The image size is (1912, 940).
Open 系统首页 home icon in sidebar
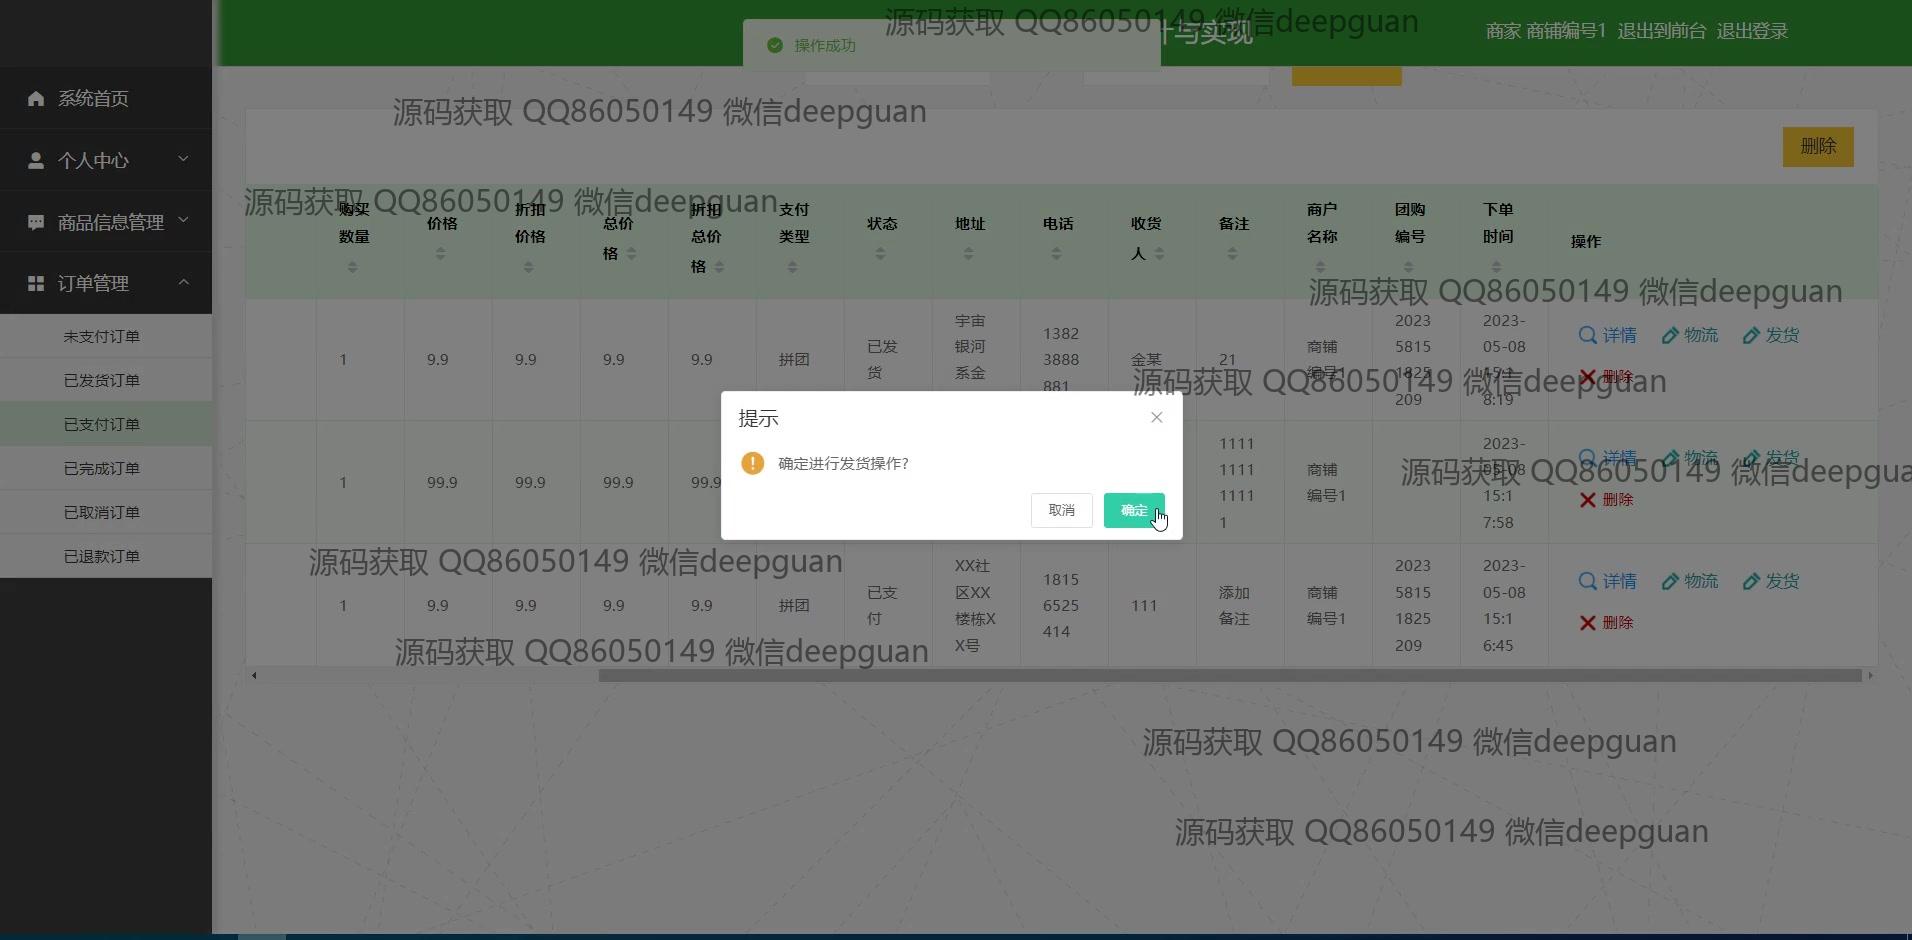pyautogui.click(x=36, y=98)
